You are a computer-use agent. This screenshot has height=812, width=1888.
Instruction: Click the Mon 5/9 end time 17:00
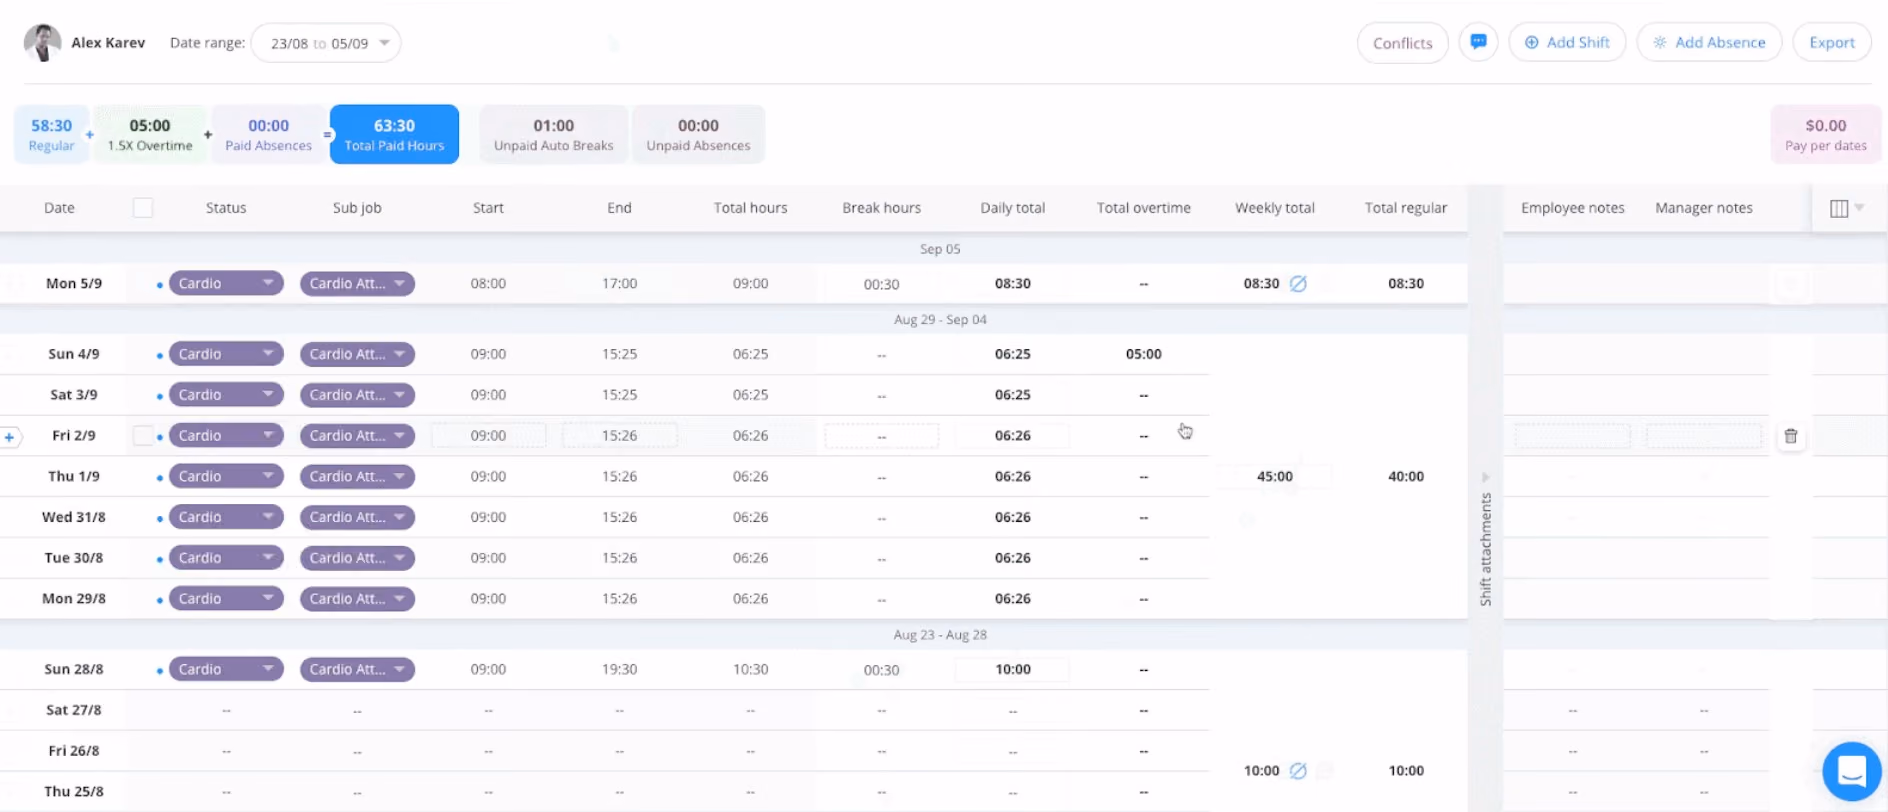pyautogui.click(x=619, y=284)
